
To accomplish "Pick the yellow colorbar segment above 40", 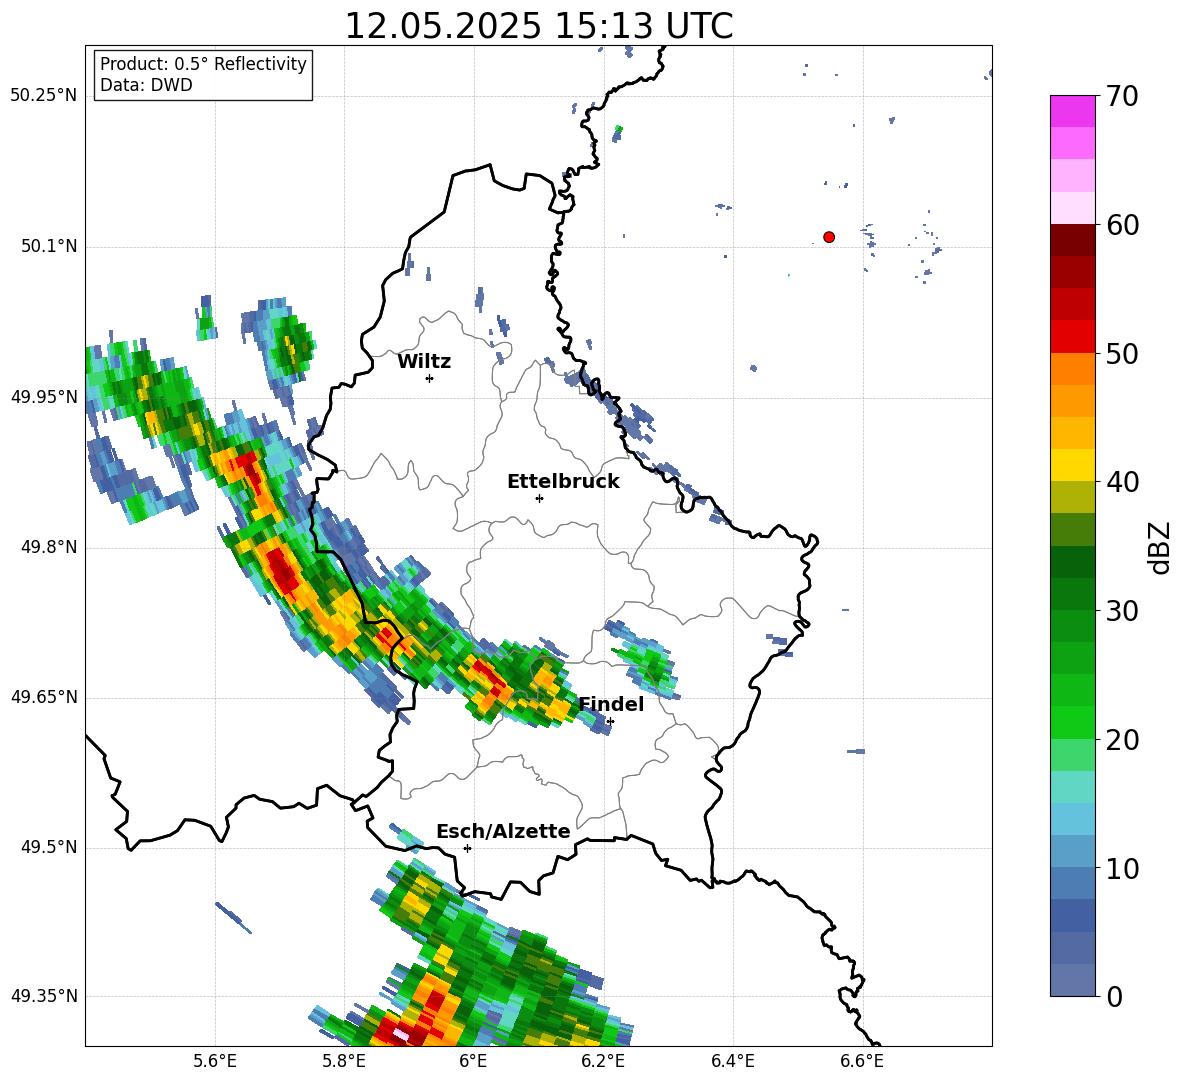I will click(1072, 465).
